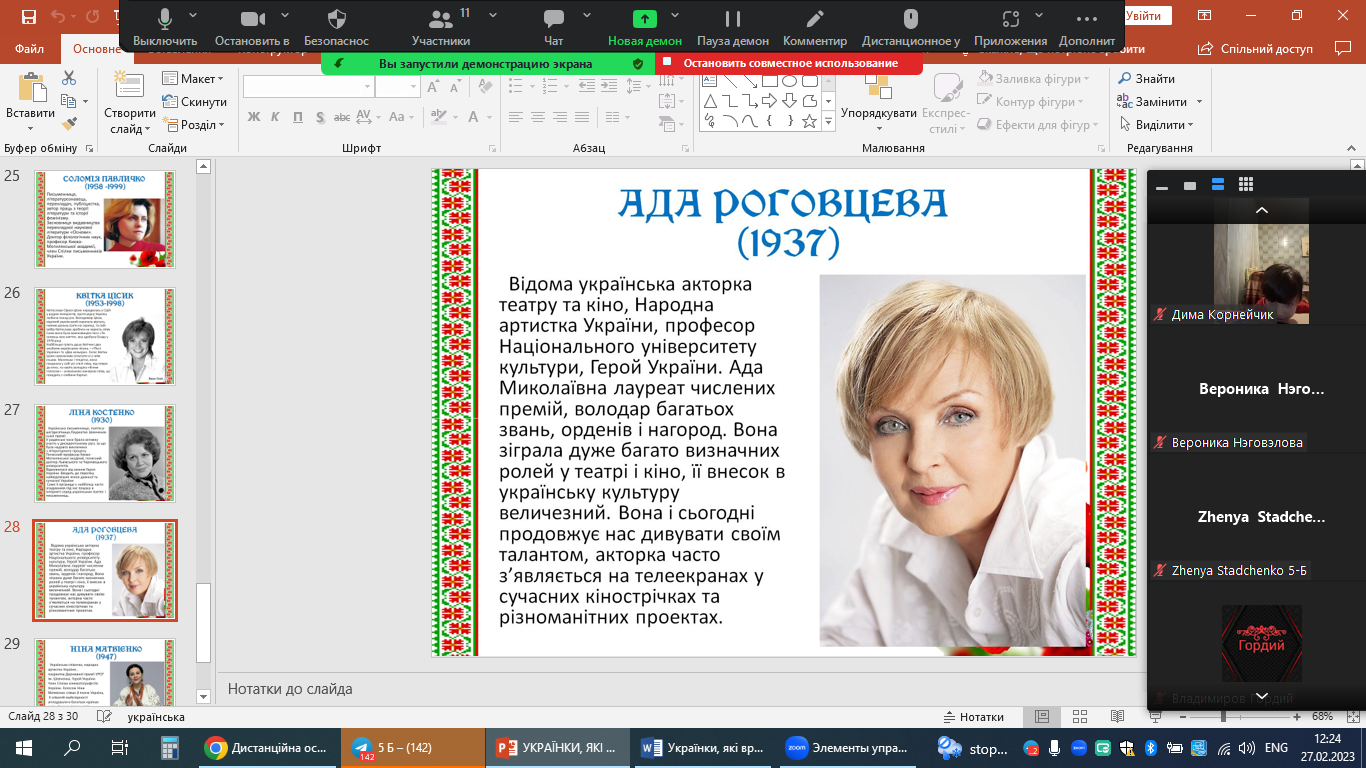Open the Виділити select dropdown

click(x=1156, y=125)
